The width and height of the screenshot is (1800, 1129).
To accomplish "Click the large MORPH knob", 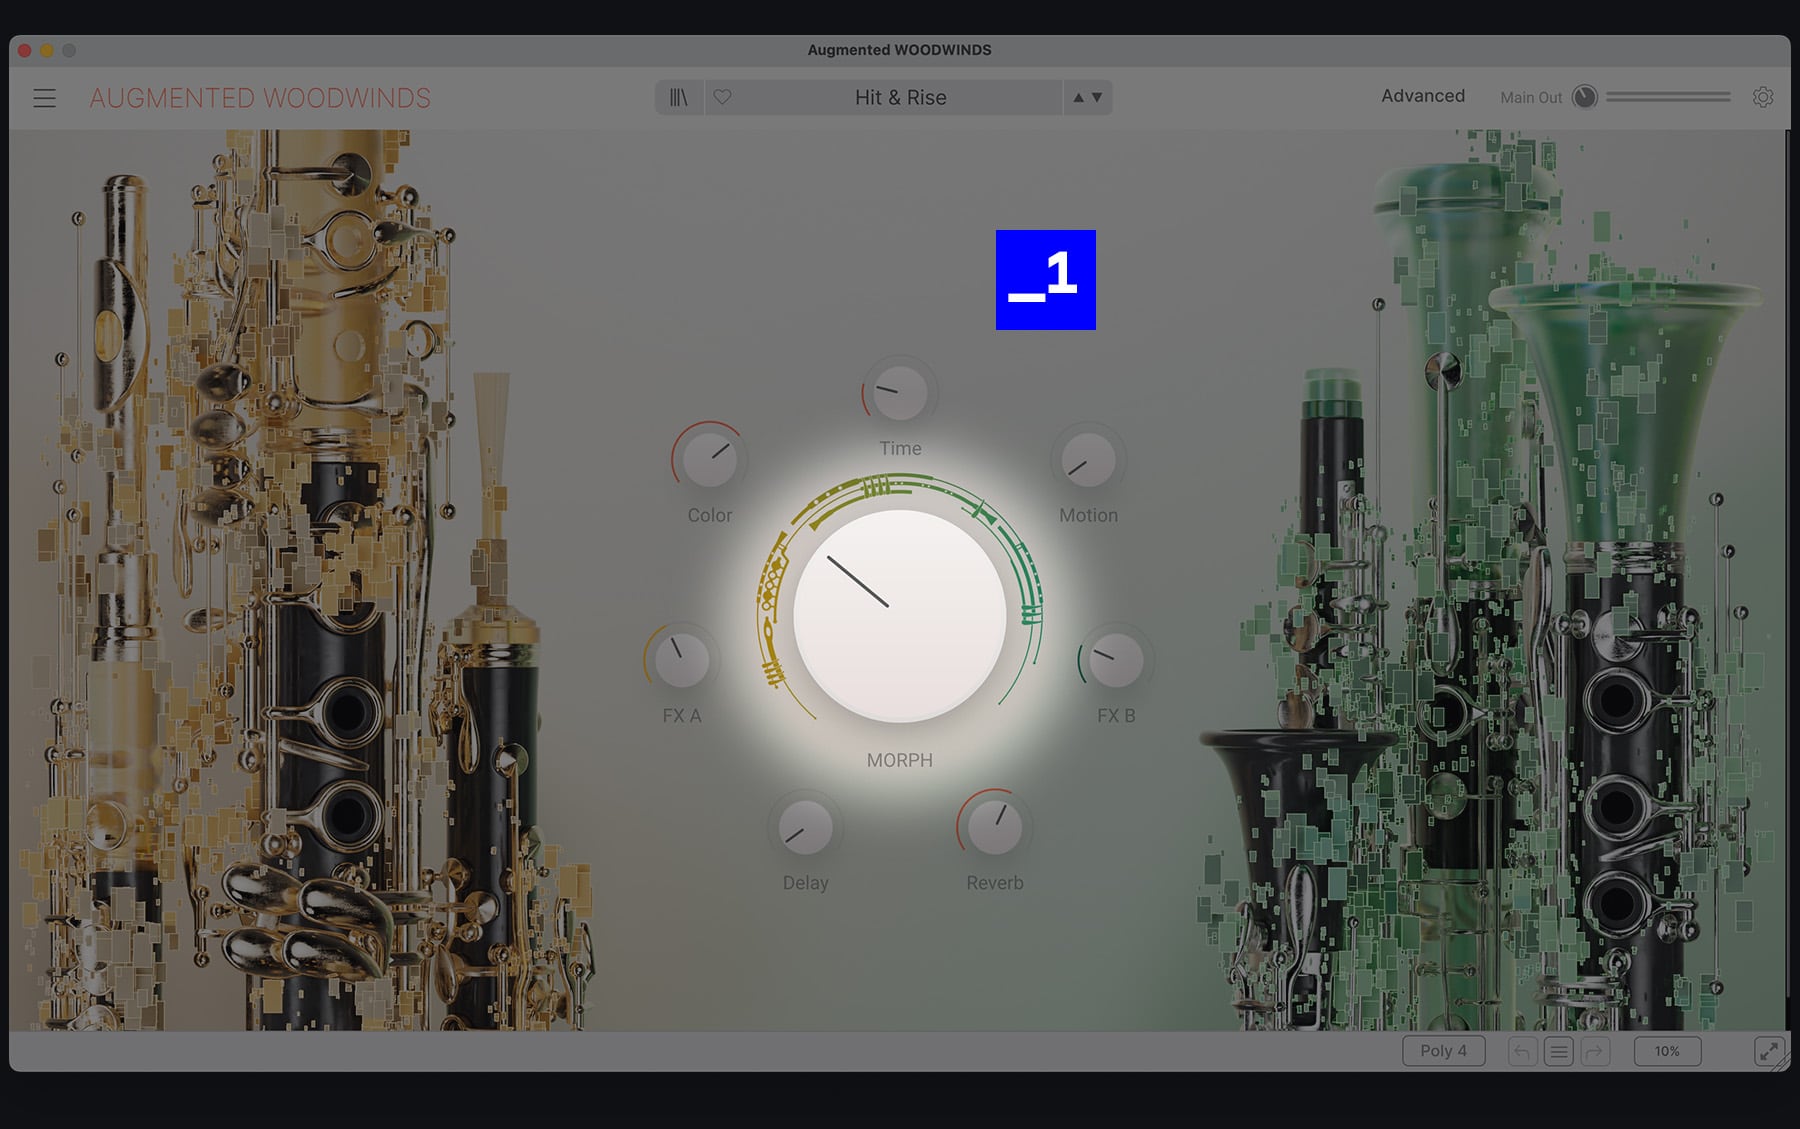I will 900,615.
